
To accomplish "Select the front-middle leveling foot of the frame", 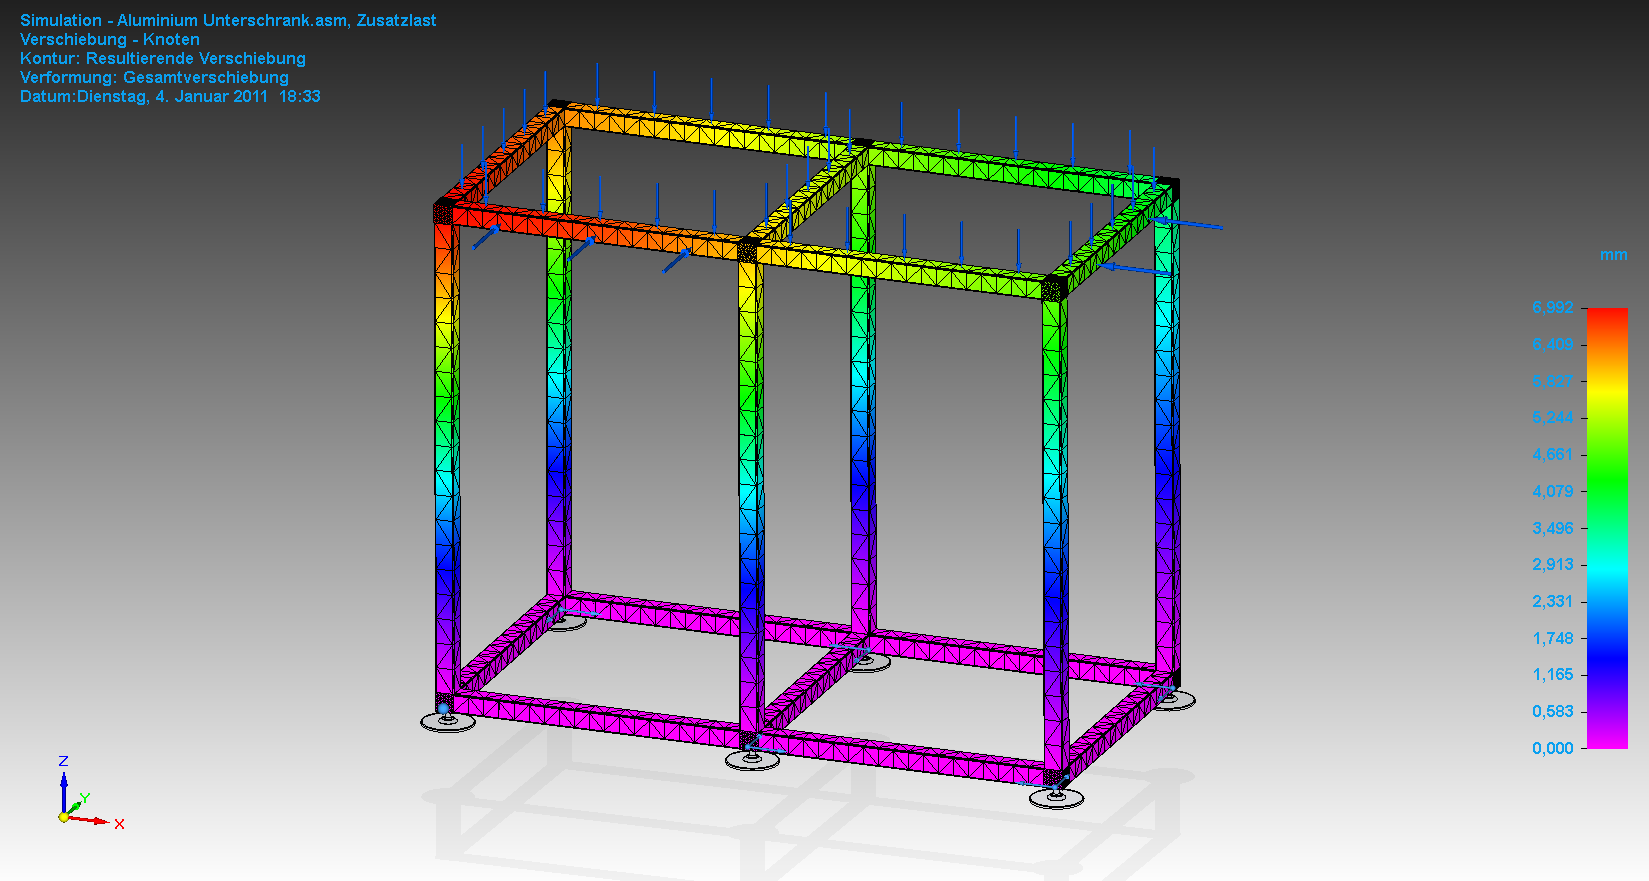I will [752, 760].
